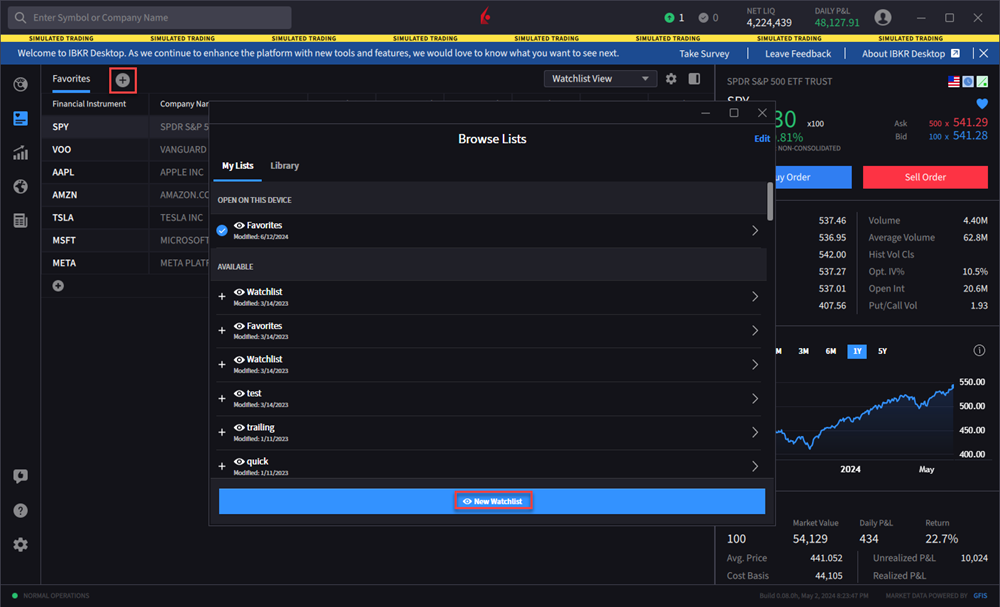Select the 5Y chart range
The width and height of the screenshot is (1000, 607).
[883, 351]
